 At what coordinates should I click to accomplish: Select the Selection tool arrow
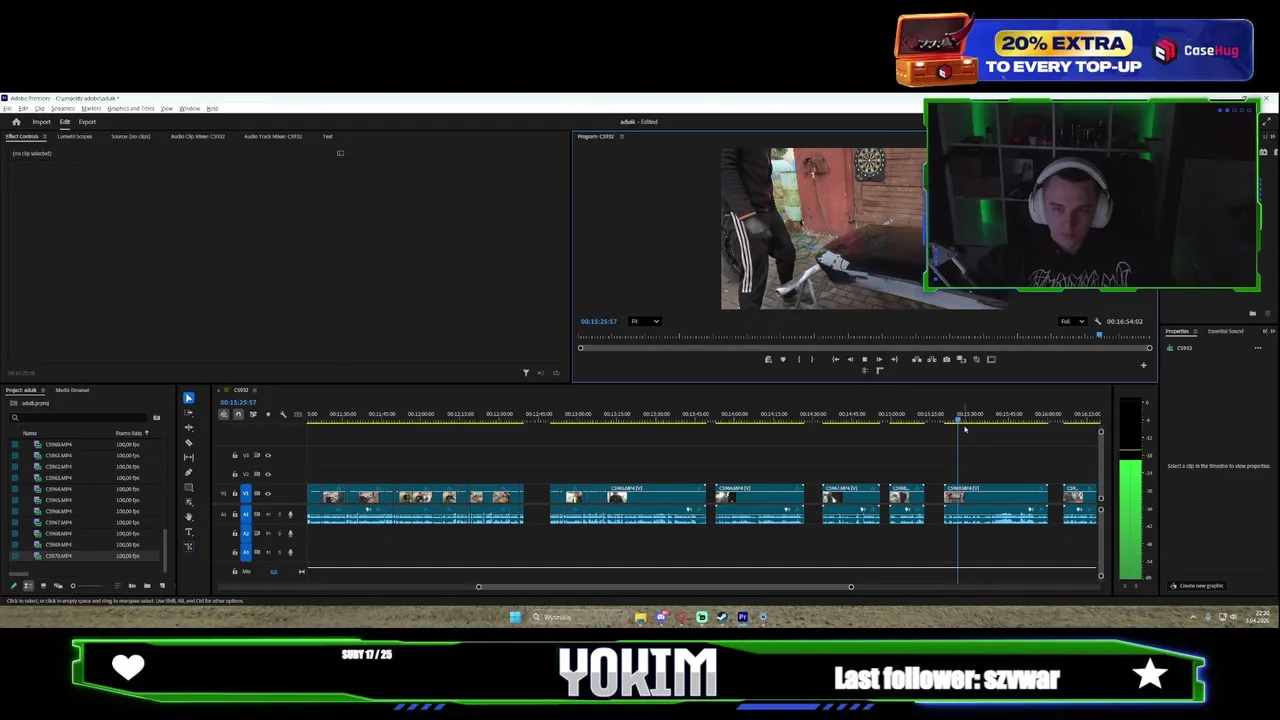[189, 398]
